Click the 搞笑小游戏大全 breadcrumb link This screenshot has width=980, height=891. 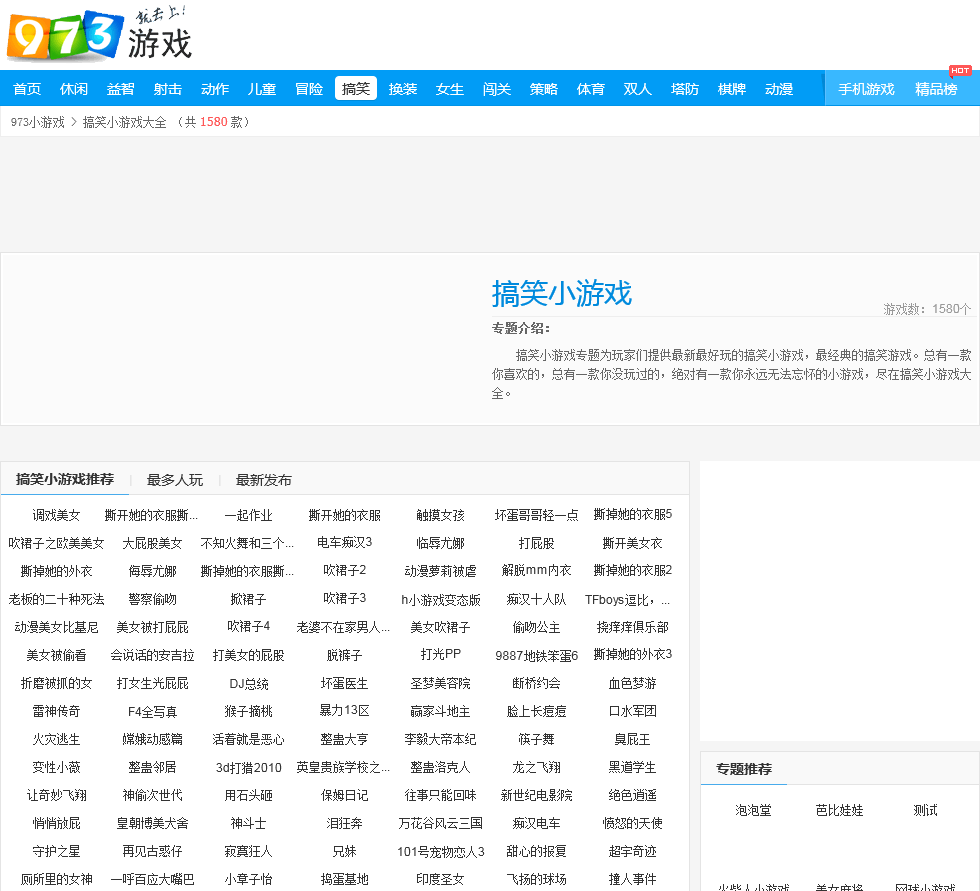pos(124,122)
